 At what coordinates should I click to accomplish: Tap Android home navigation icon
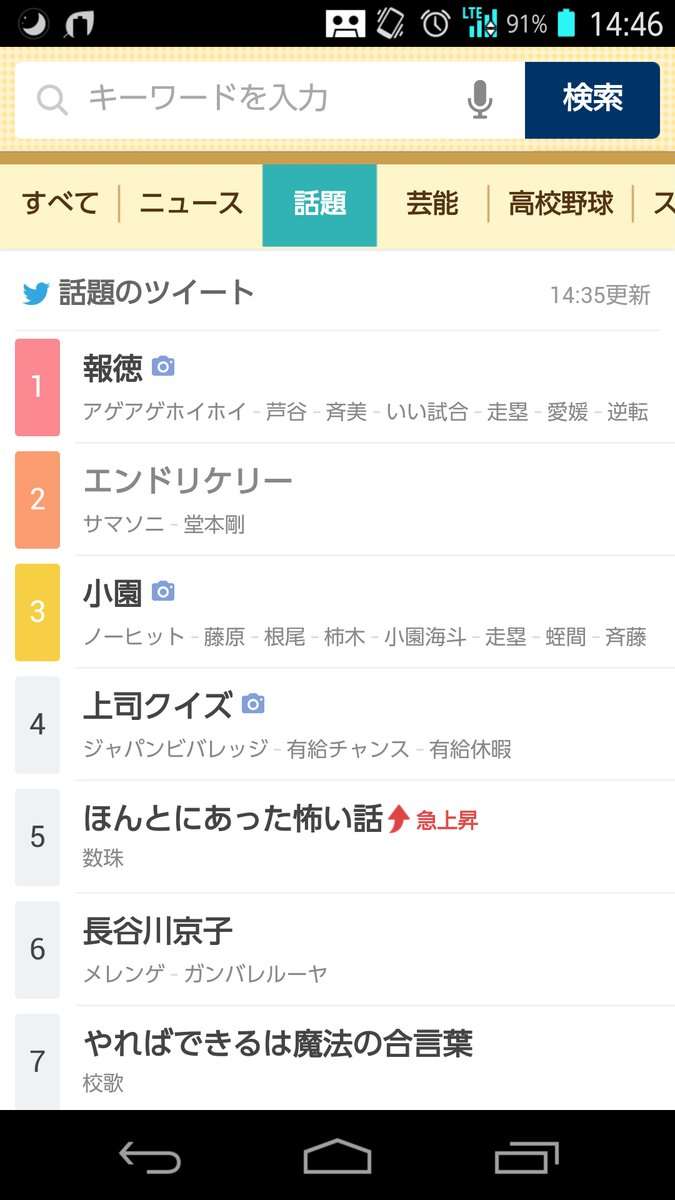[337, 1157]
